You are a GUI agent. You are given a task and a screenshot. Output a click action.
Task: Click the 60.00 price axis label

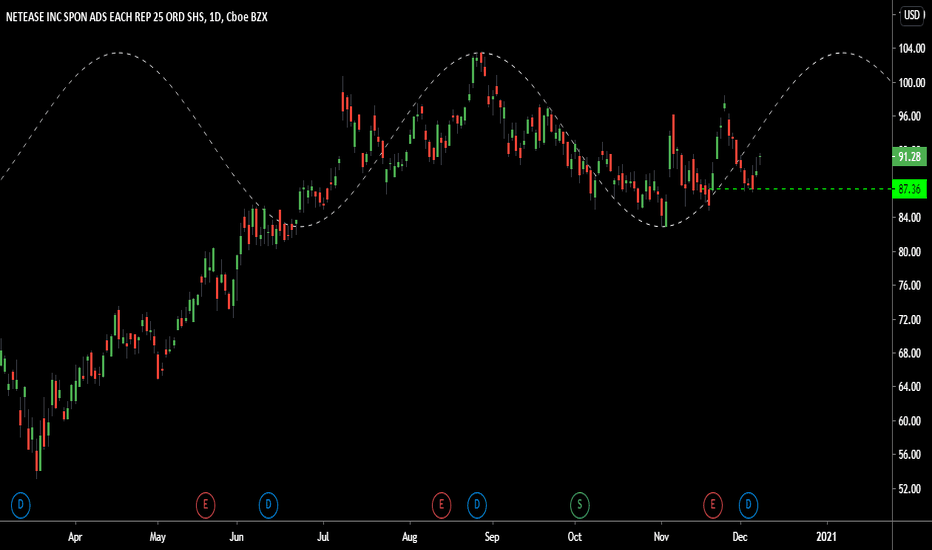911,420
